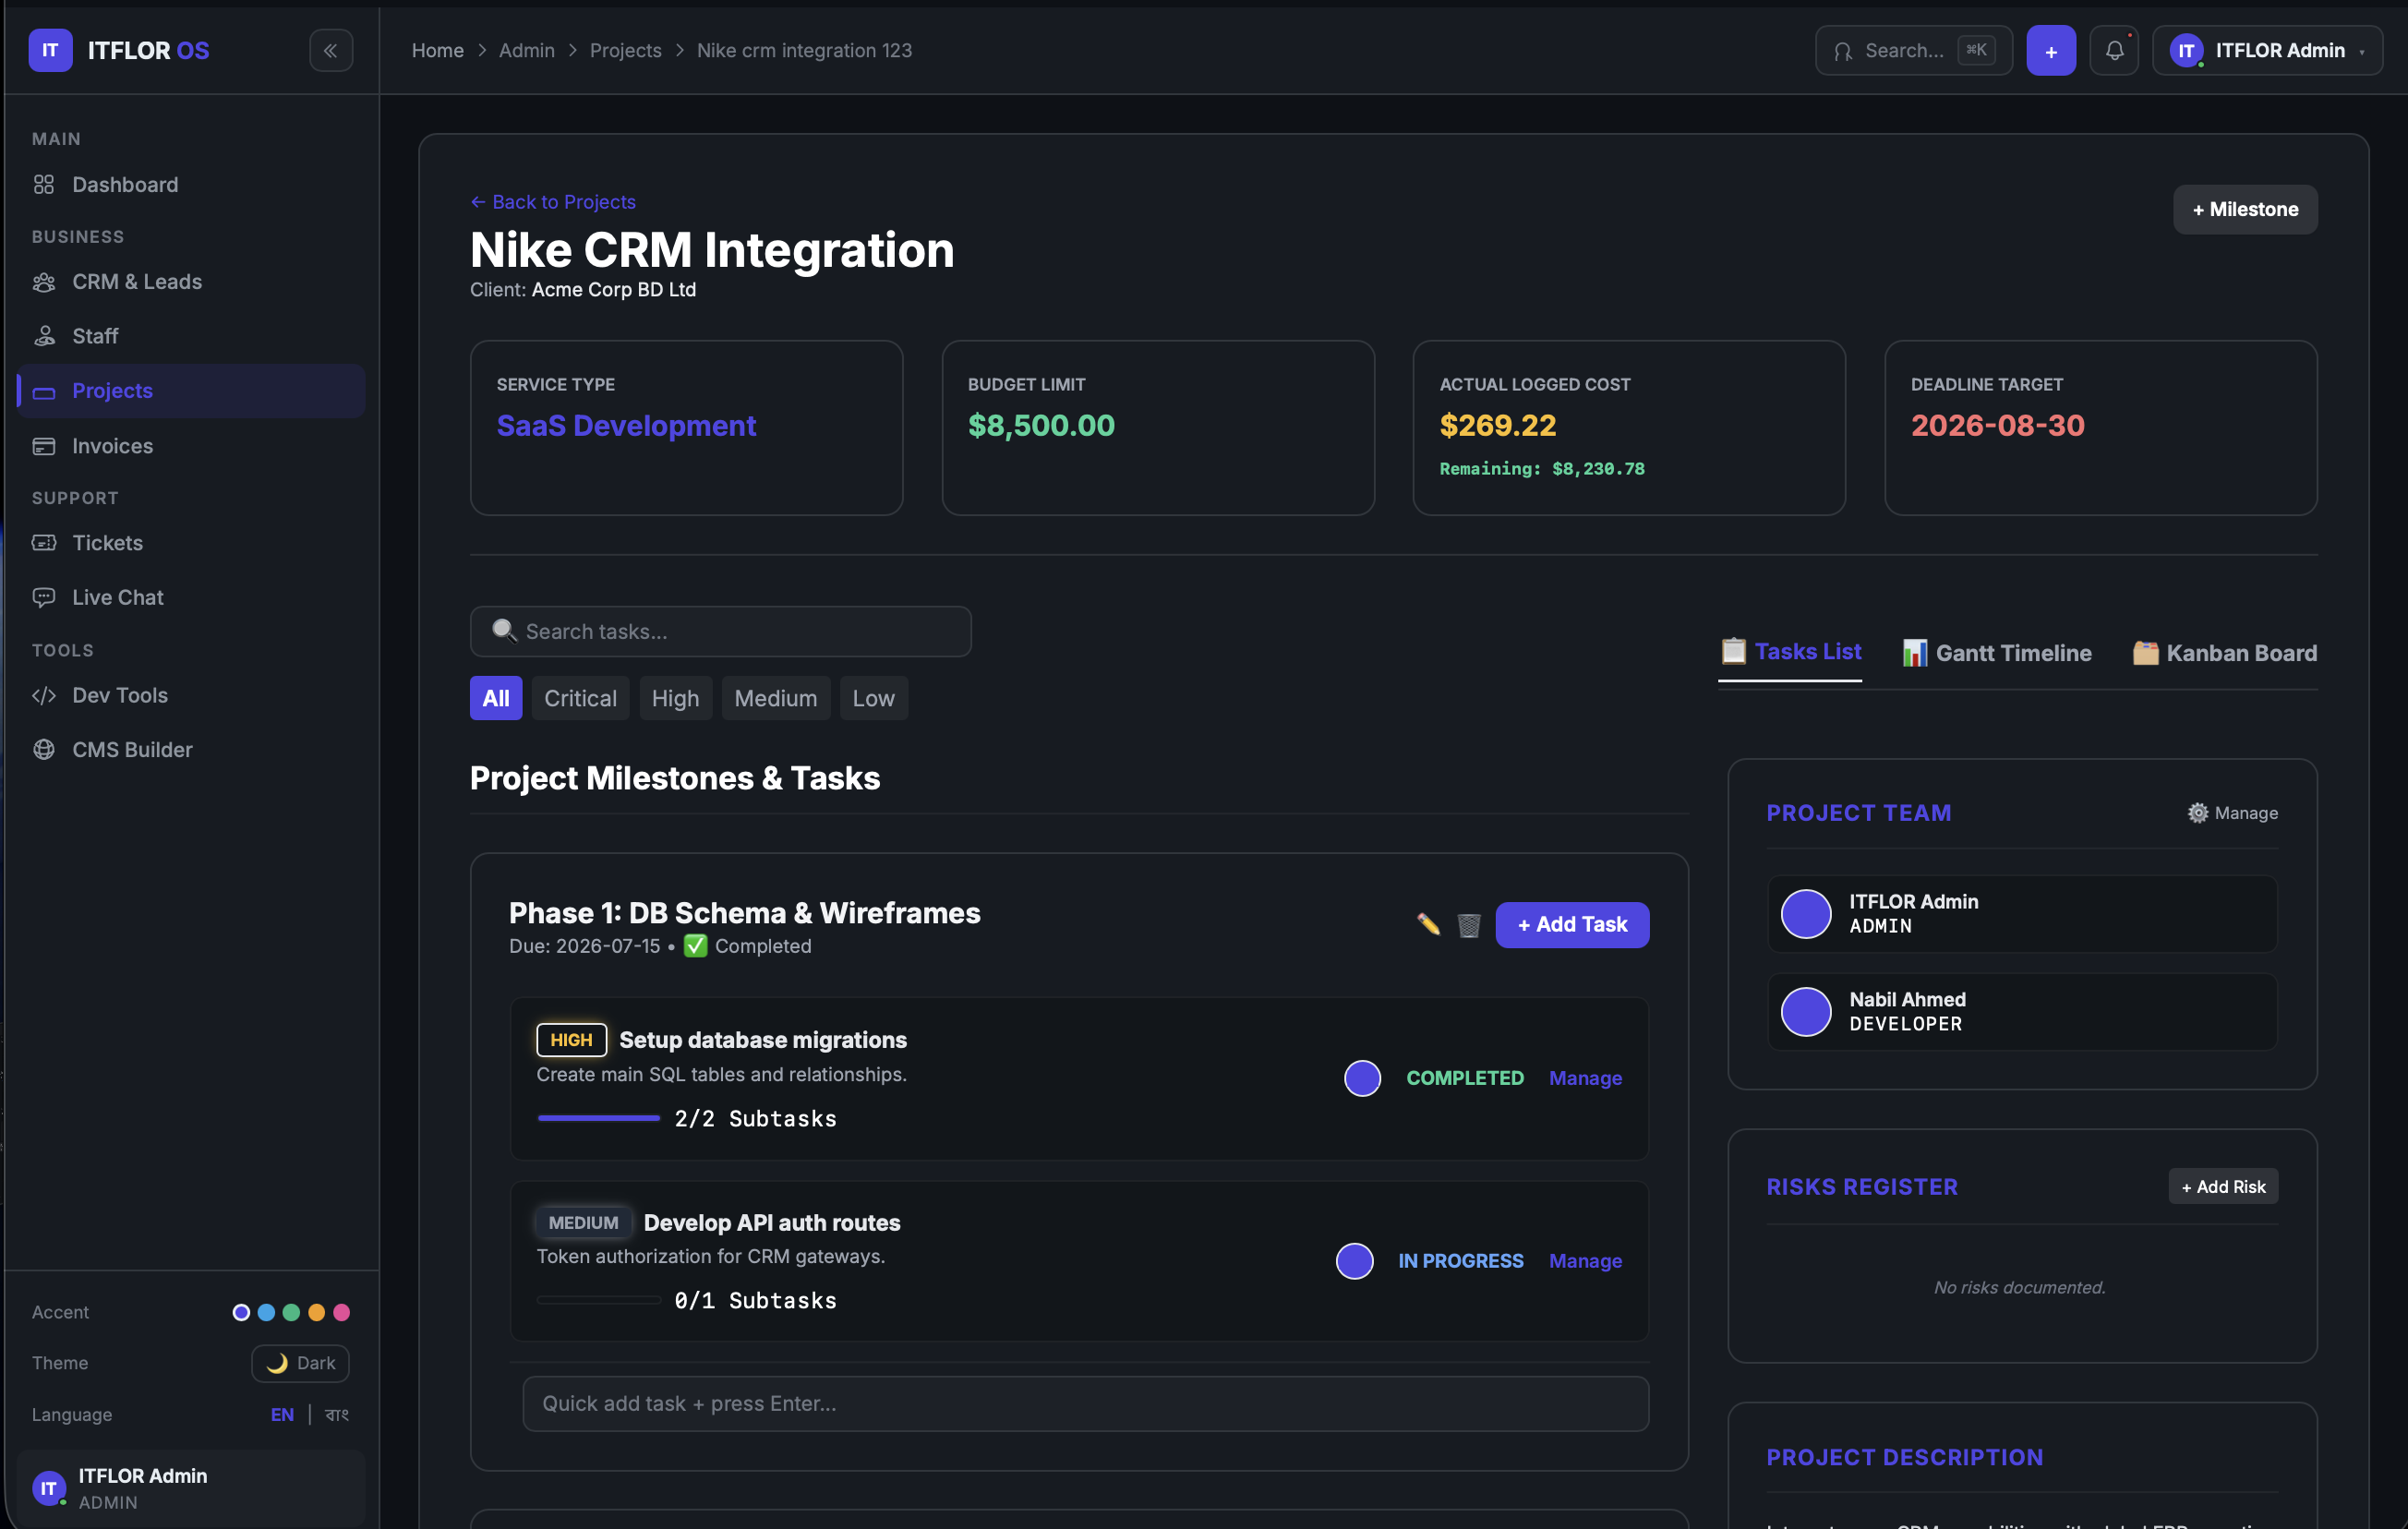Viewport: 2408px width, 1529px height.
Task: Switch to the Gantt Timeline tab
Action: 1996,653
